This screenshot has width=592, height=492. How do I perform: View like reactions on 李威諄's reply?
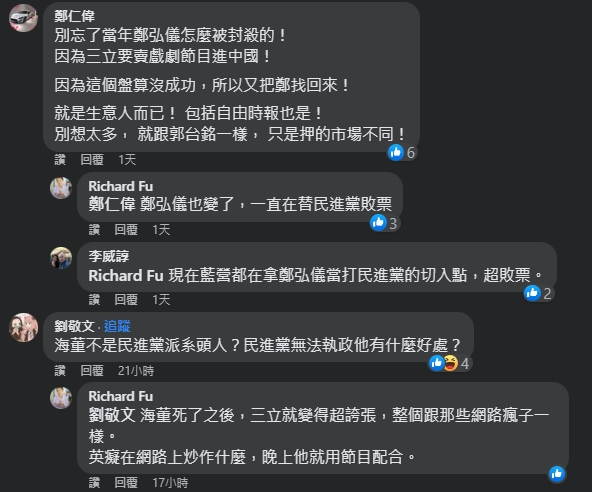pyautogui.click(x=532, y=293)
